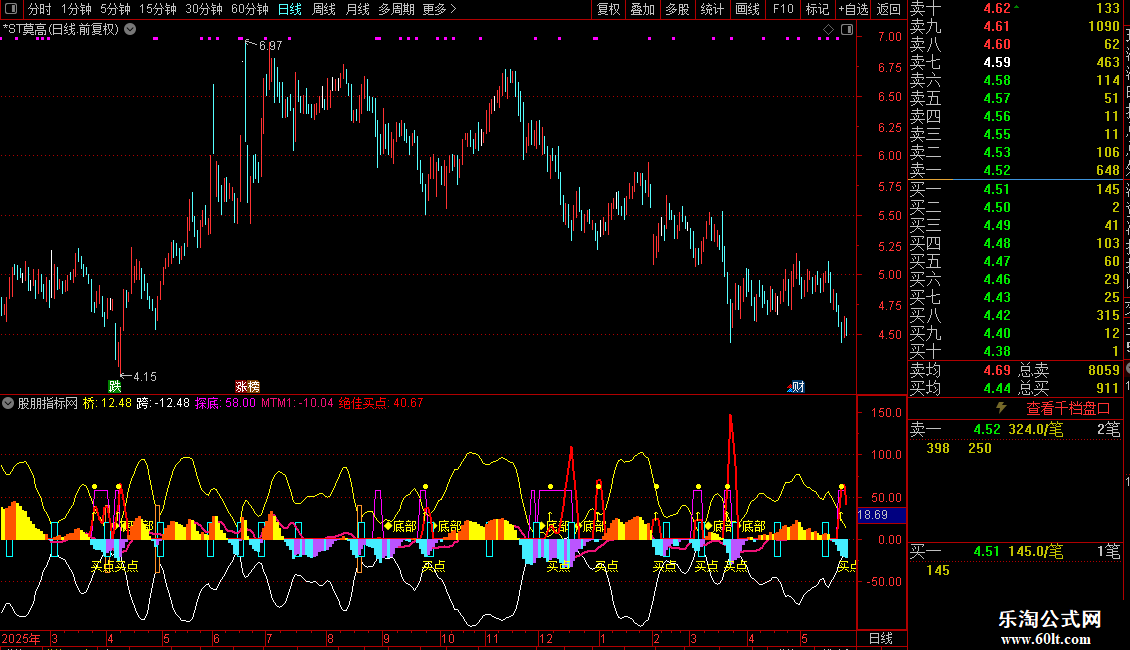This screenshot has width=1130, height=650.
Task: Toggle the left sidebar panel icon
Action: click(11, 9)
